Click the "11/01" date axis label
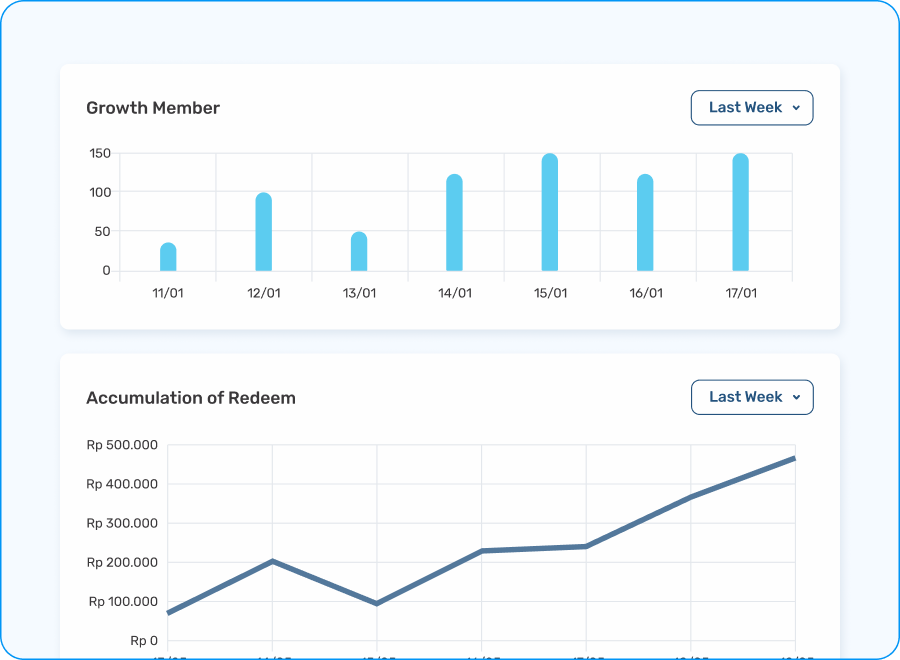Image resolution: width=900 pixels, height=660 pixels. [168, 293]
